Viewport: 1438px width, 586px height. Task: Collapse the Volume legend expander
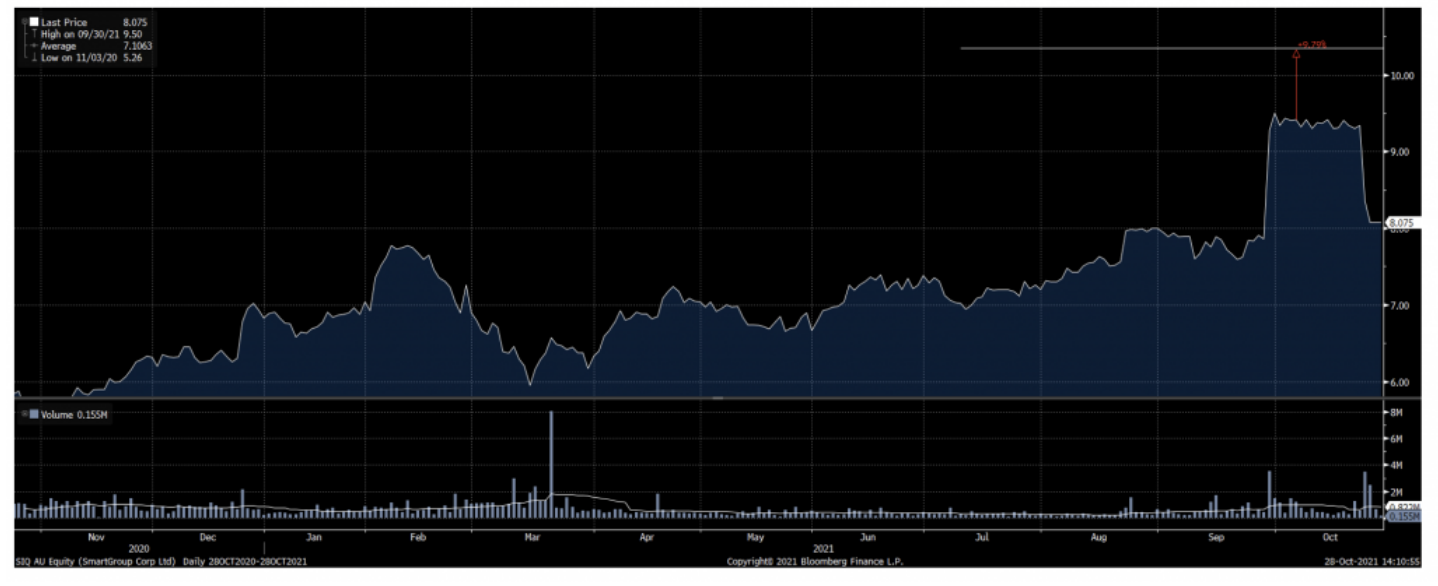pyautogui.click(x=23, y=414)
